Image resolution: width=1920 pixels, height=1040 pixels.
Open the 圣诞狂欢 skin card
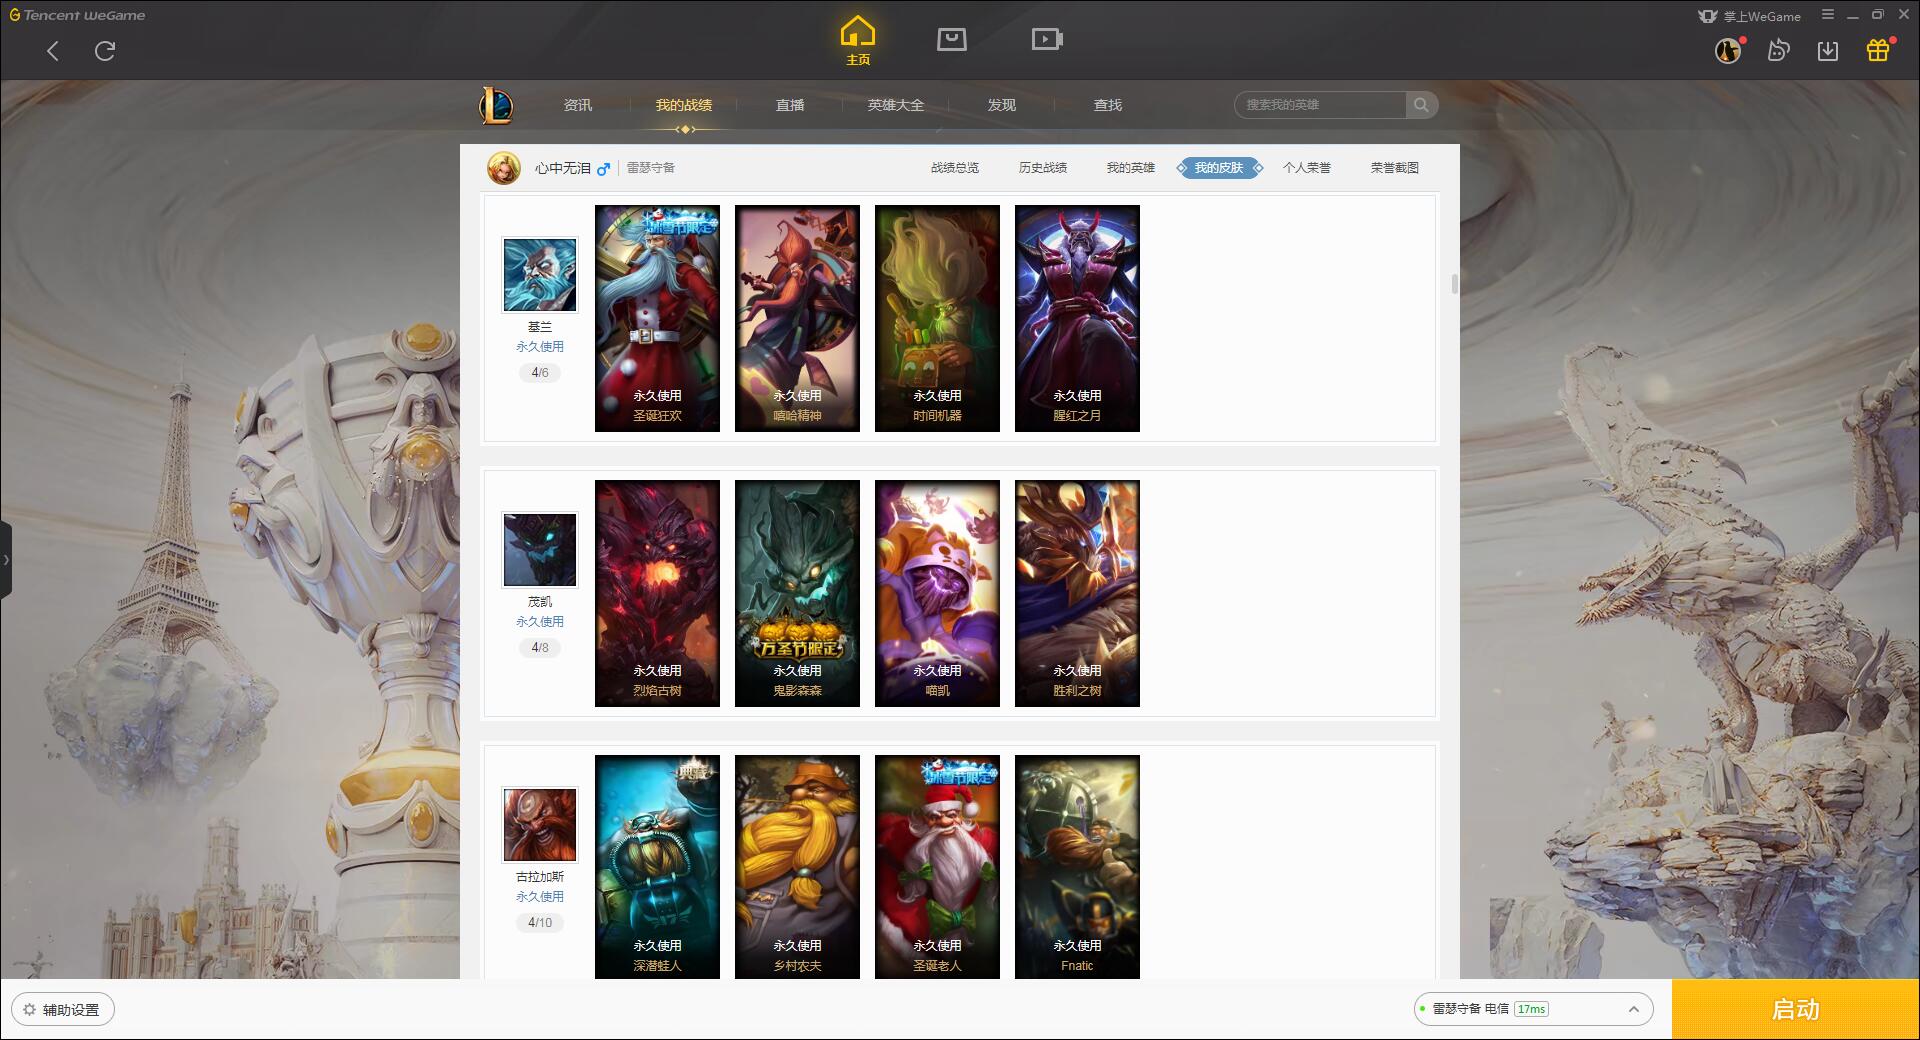tap(657, 318)
